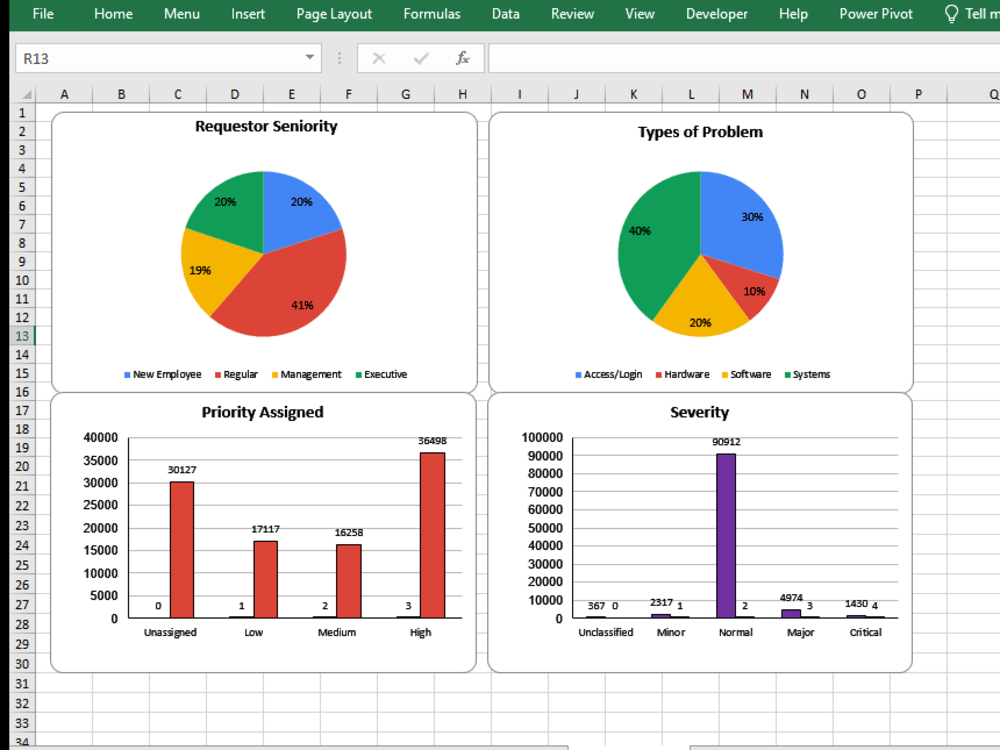Click the Insert Function fx icon
The image size is (1000, 750).
pos(461,58)
